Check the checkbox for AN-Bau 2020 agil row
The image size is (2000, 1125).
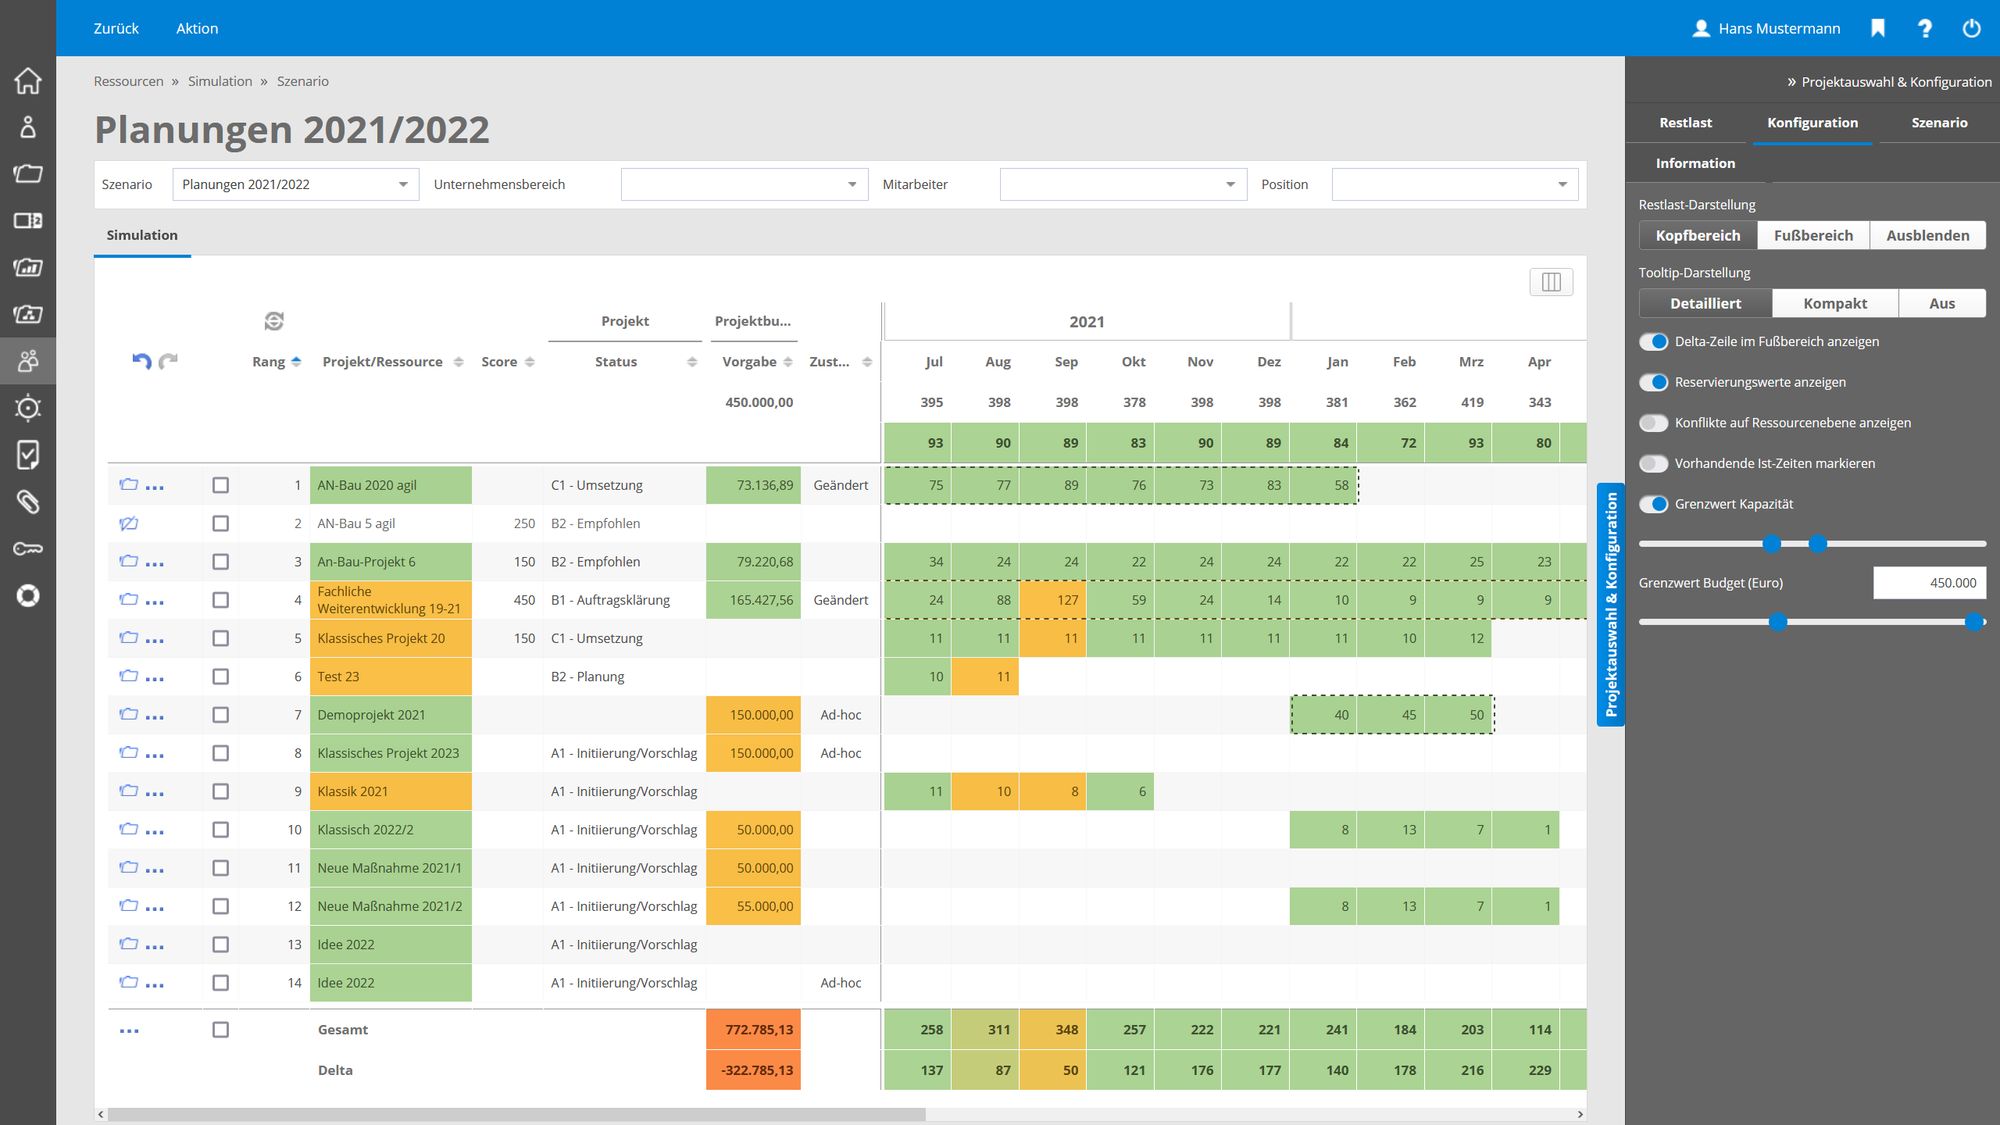tap(220, 484)
